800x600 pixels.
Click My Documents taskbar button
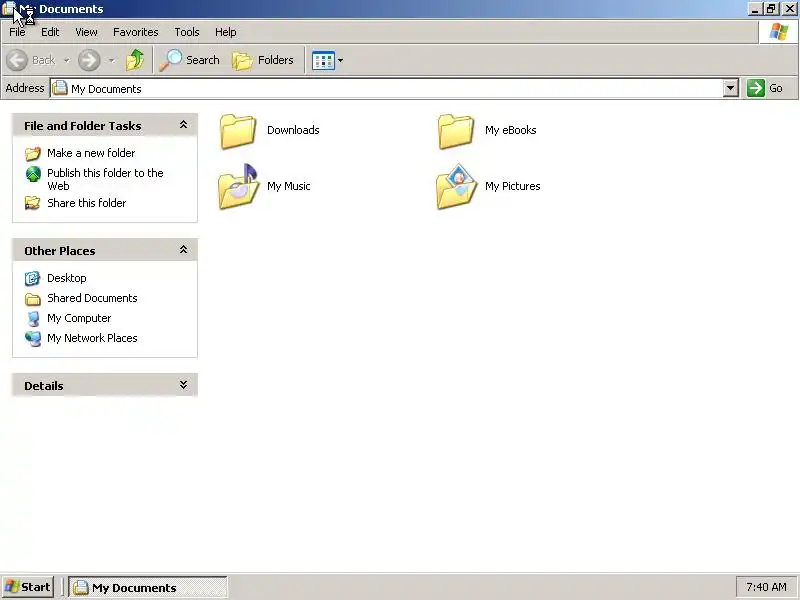tap(148, 588)
